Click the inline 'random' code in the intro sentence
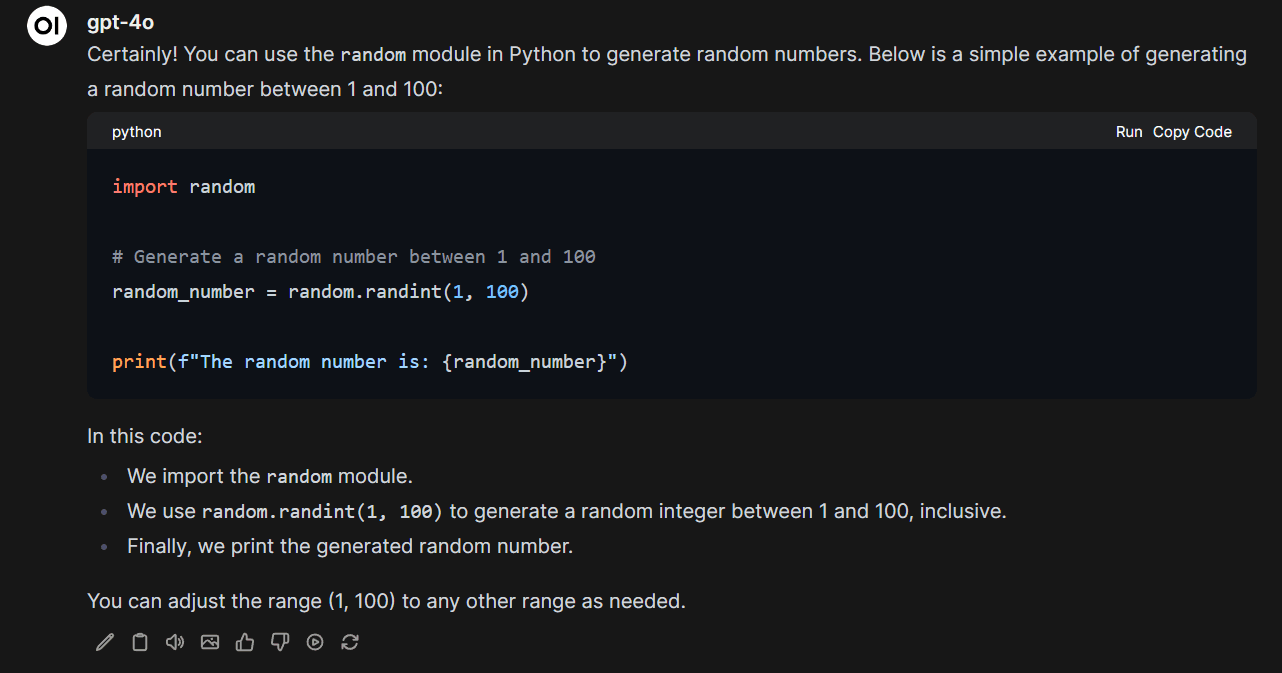Image resolution: width=1282 pixels, height=673 pixels. coord(373,55)
